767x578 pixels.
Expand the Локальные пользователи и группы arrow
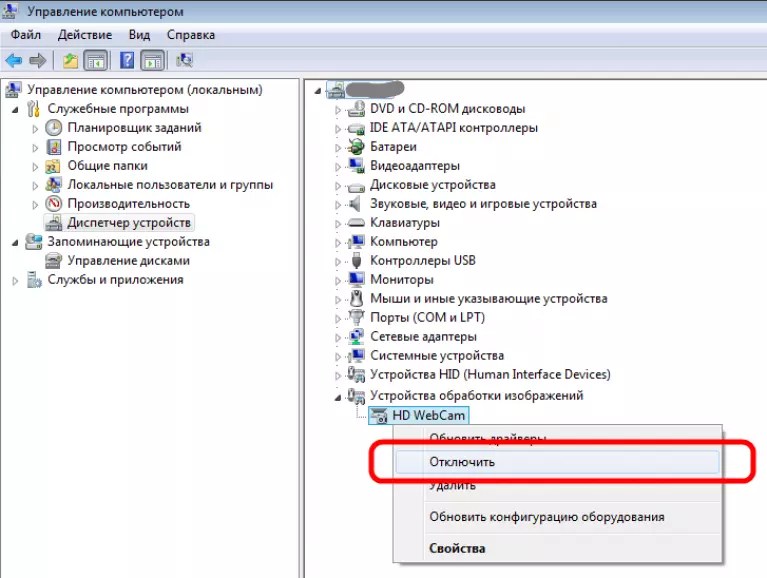click(35, 186)
